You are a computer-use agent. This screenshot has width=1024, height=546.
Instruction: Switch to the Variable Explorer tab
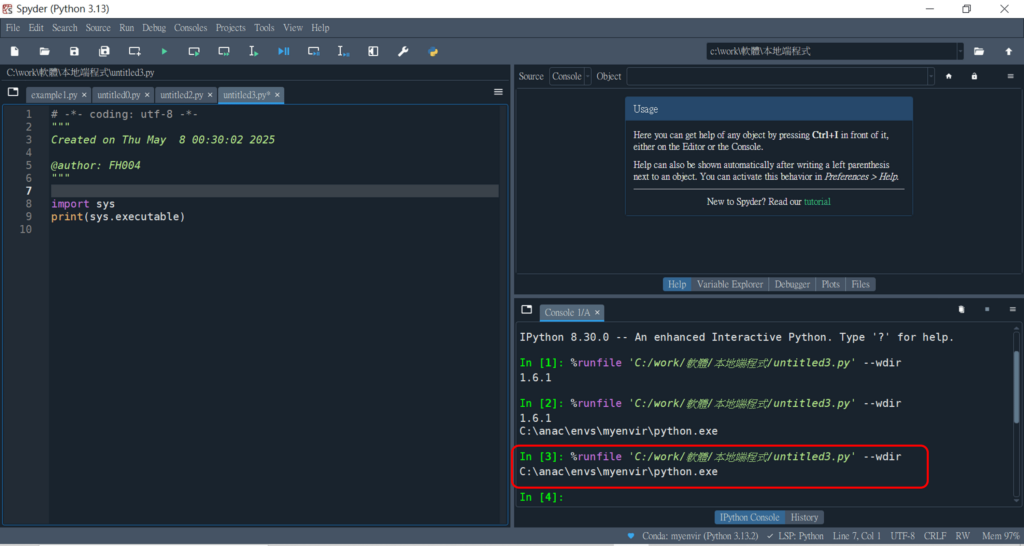pos(730,284)
